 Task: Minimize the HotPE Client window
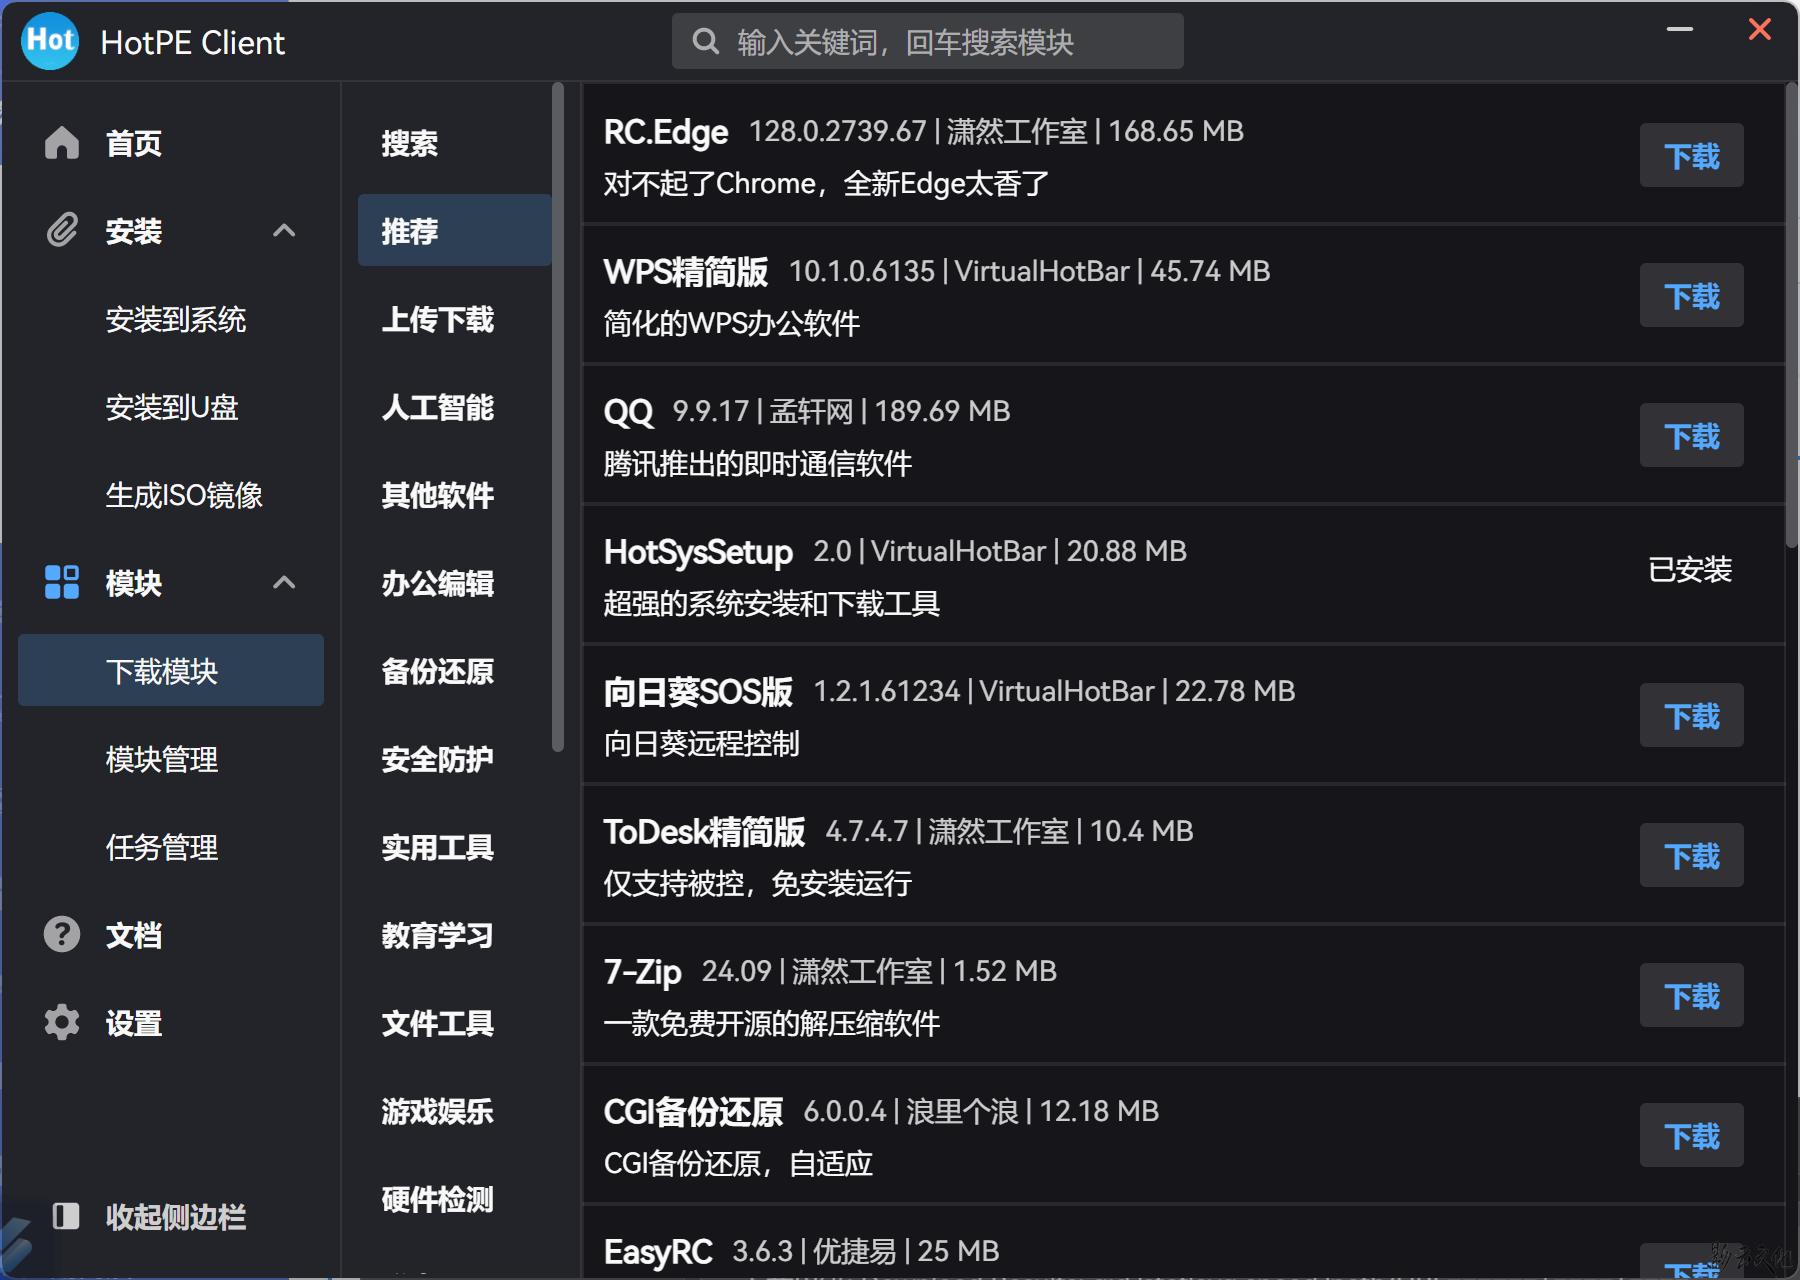click(x=1680, y=29)
